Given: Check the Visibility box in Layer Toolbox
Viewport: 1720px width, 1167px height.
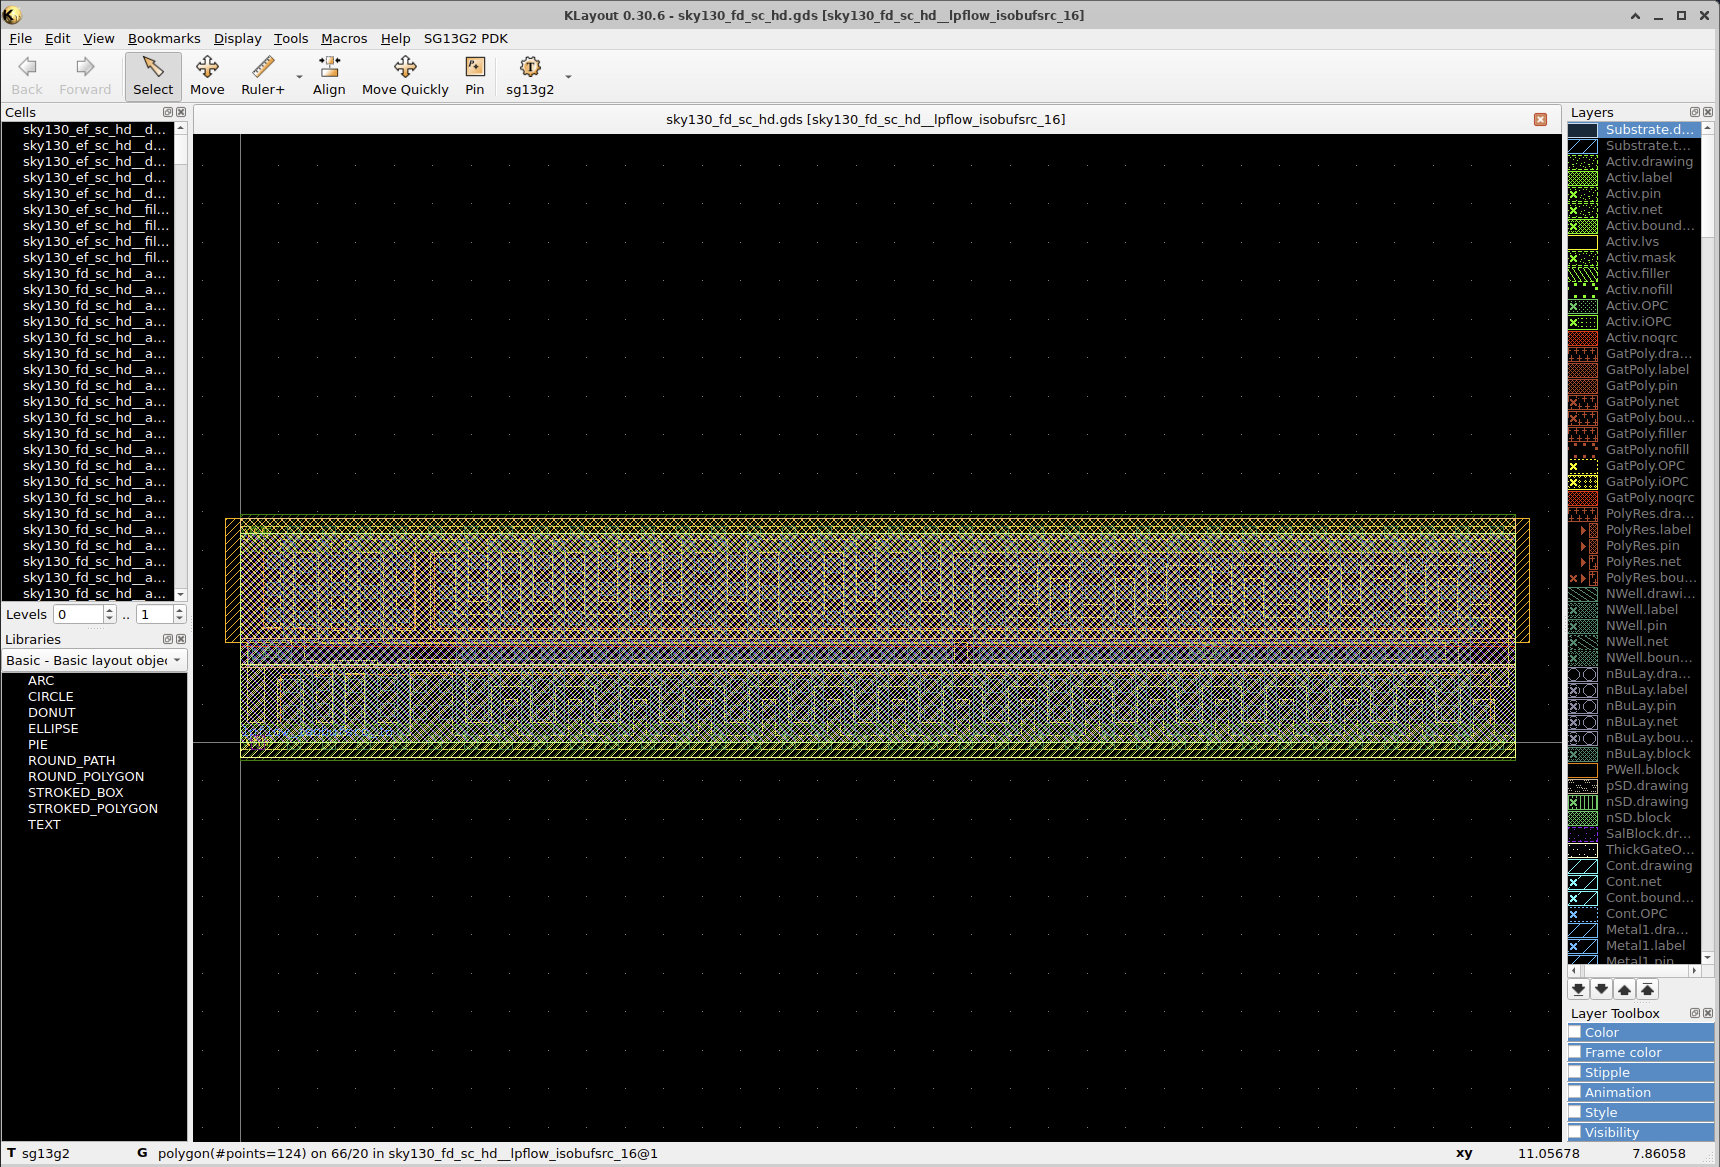Looking at the screenshot, I should pyautogui.click(x=1575, y=1132).
